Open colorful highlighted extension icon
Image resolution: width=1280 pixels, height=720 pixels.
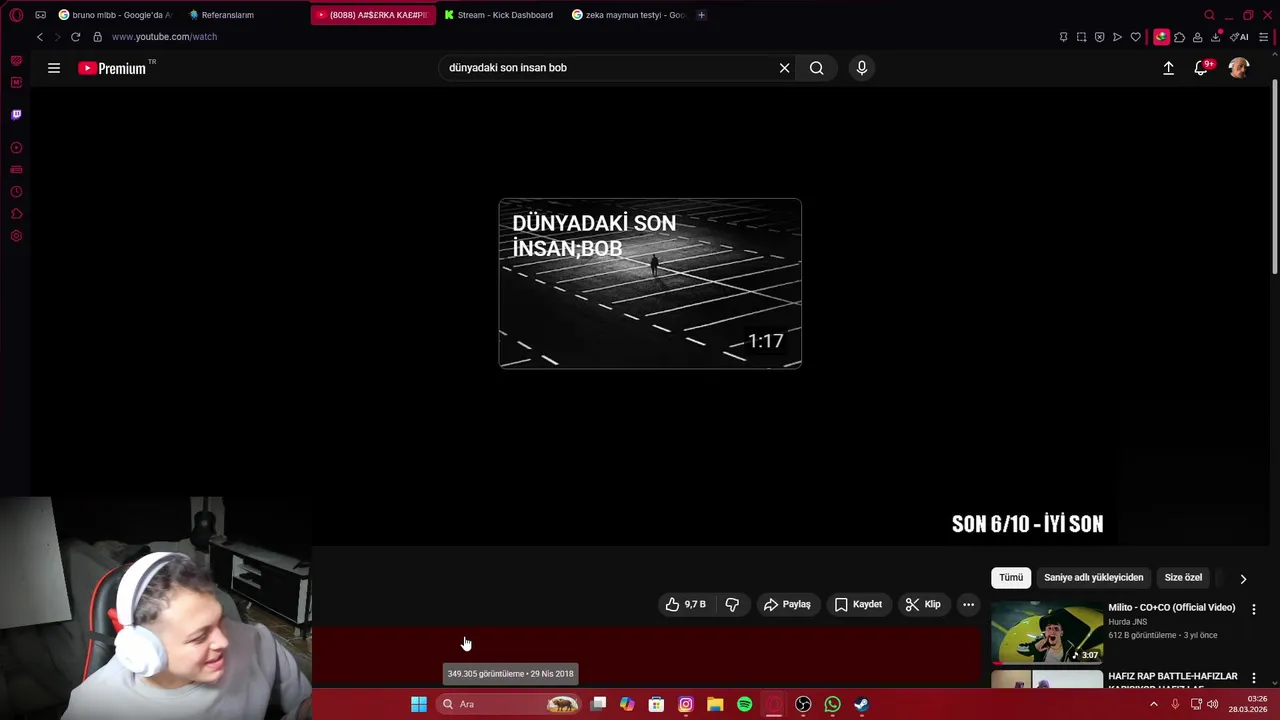[1161, 37]
